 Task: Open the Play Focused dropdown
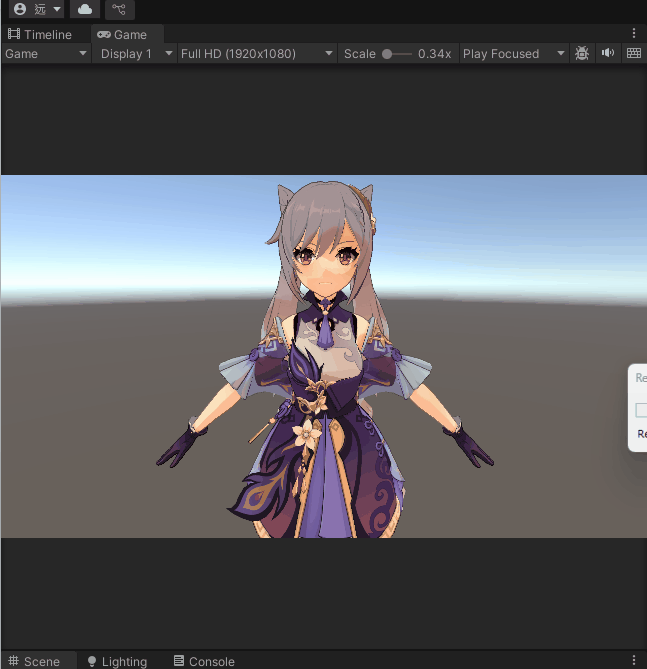tap(514, 54)
